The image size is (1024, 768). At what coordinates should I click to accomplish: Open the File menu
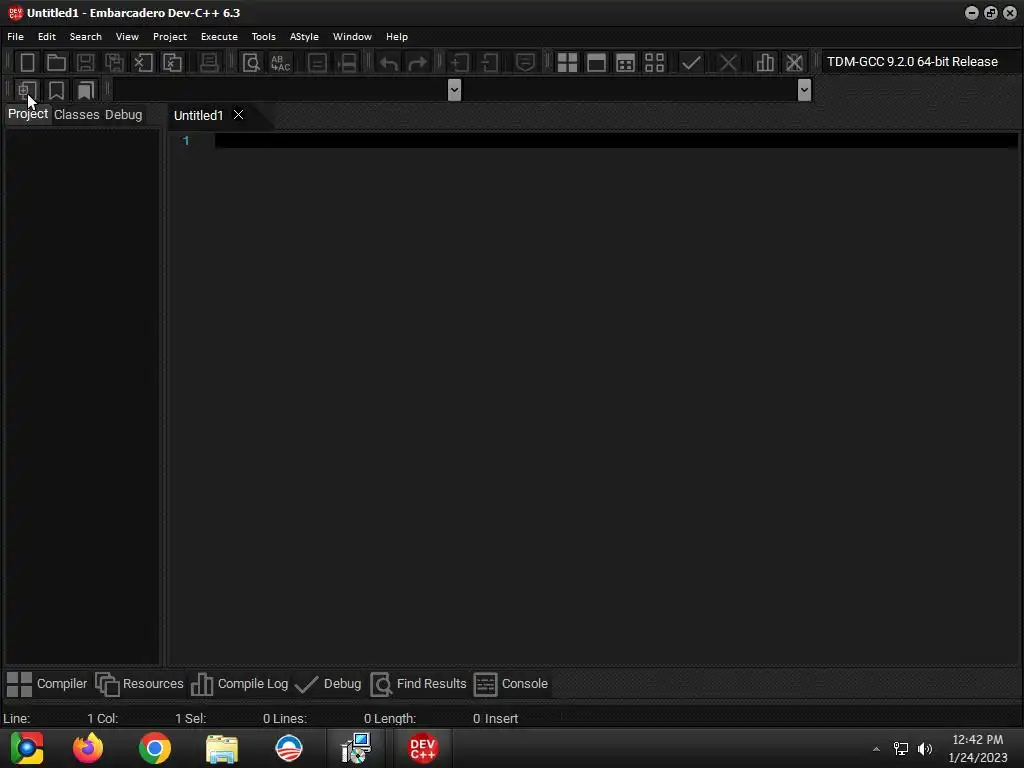15,37
